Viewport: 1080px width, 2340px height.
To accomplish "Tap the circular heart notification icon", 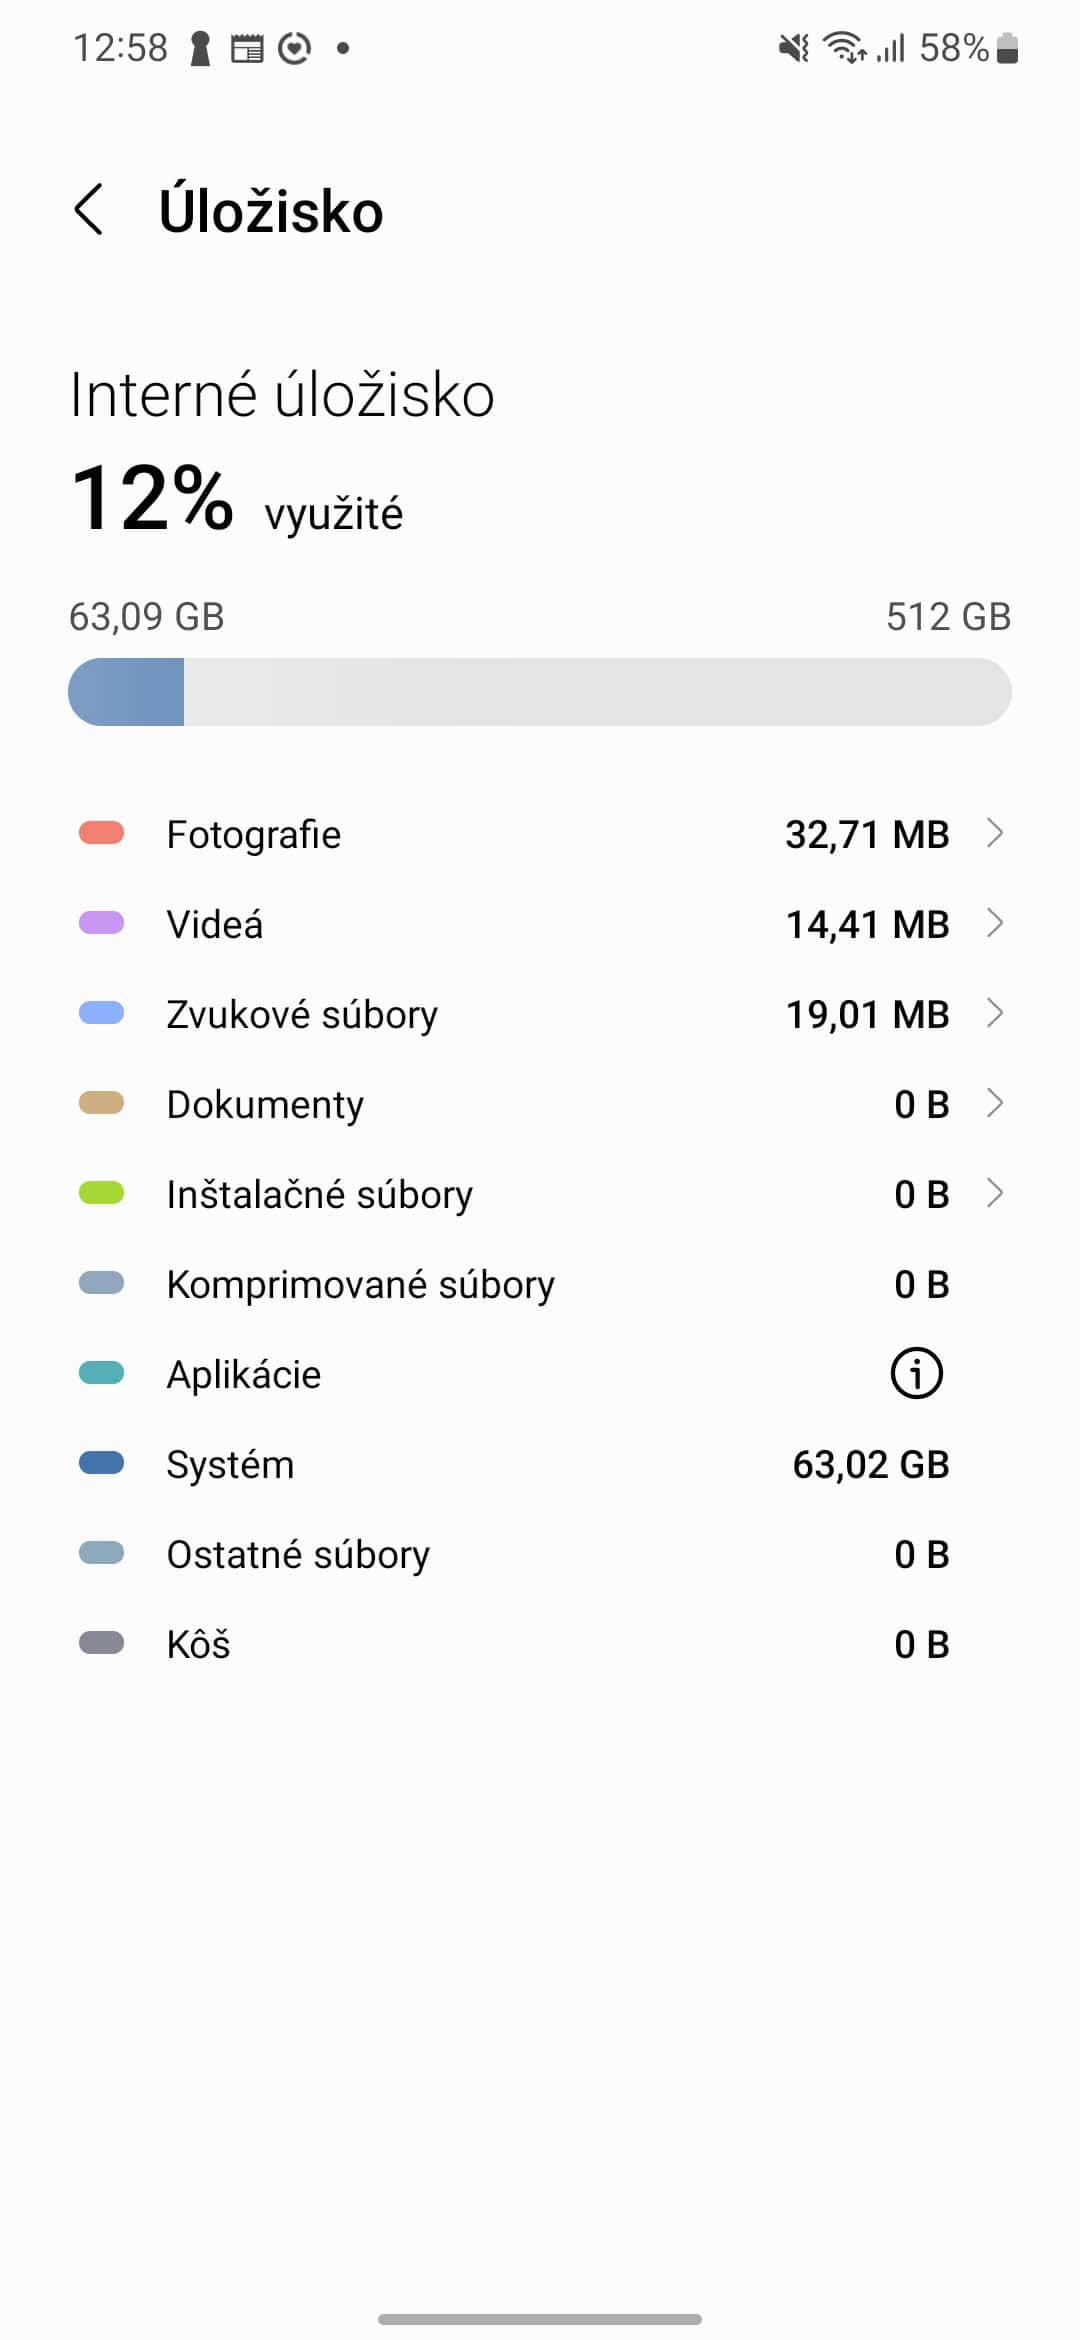I will tap(294, 48).
